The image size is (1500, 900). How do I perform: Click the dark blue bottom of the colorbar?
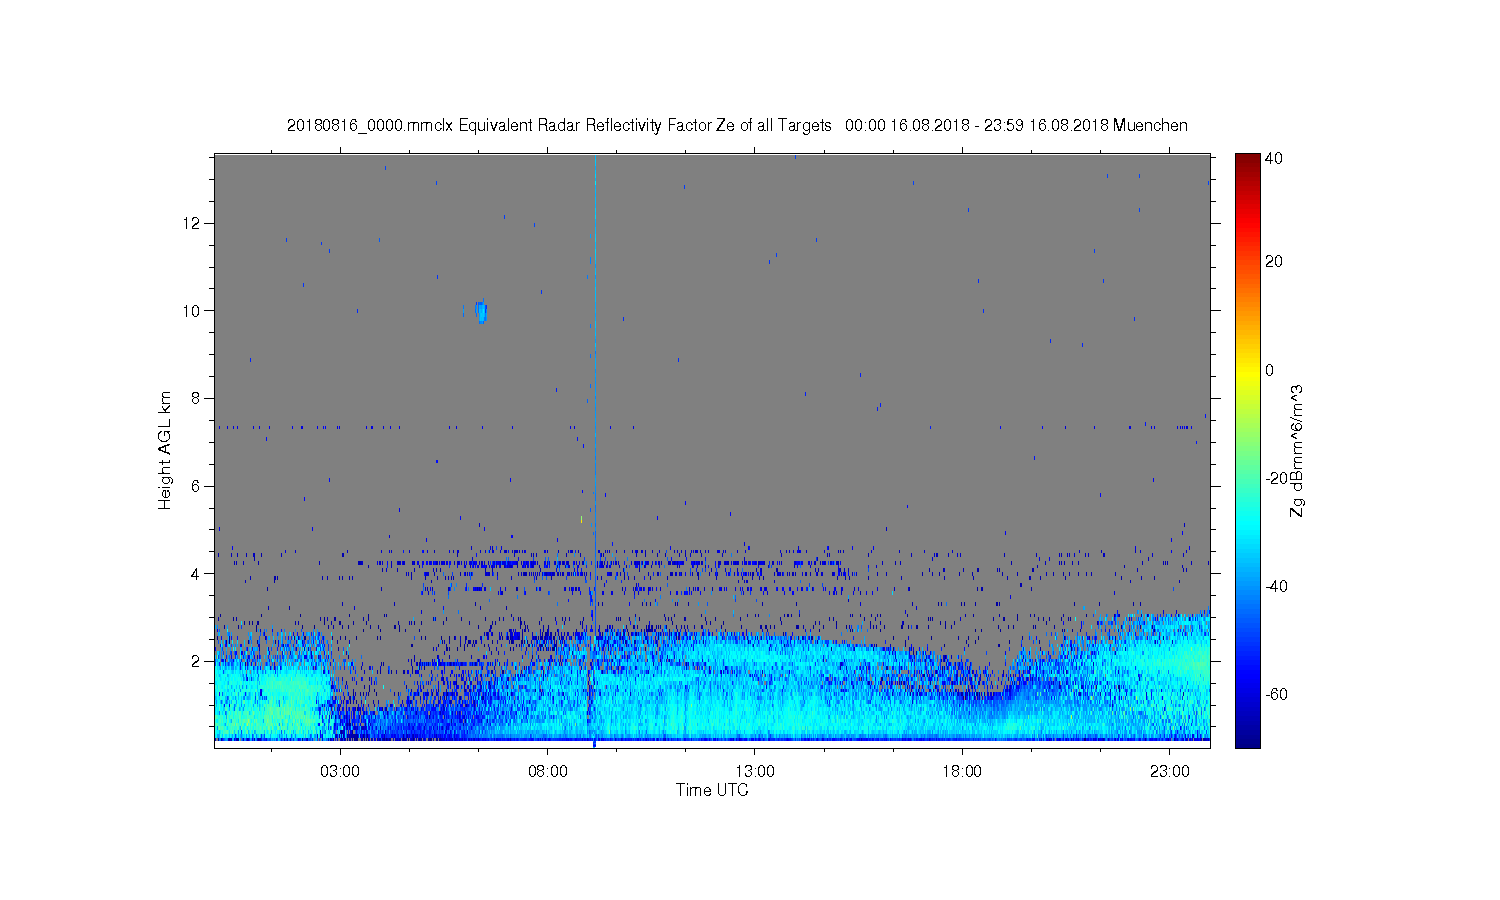click(x=1247, y=738)
